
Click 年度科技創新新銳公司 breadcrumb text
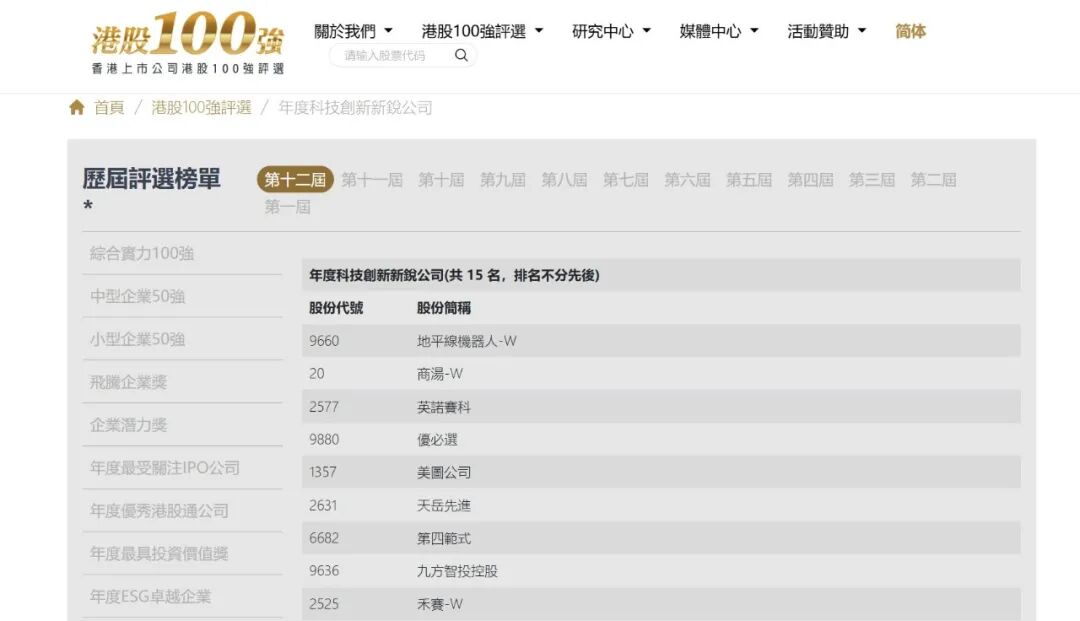point(355,107)
